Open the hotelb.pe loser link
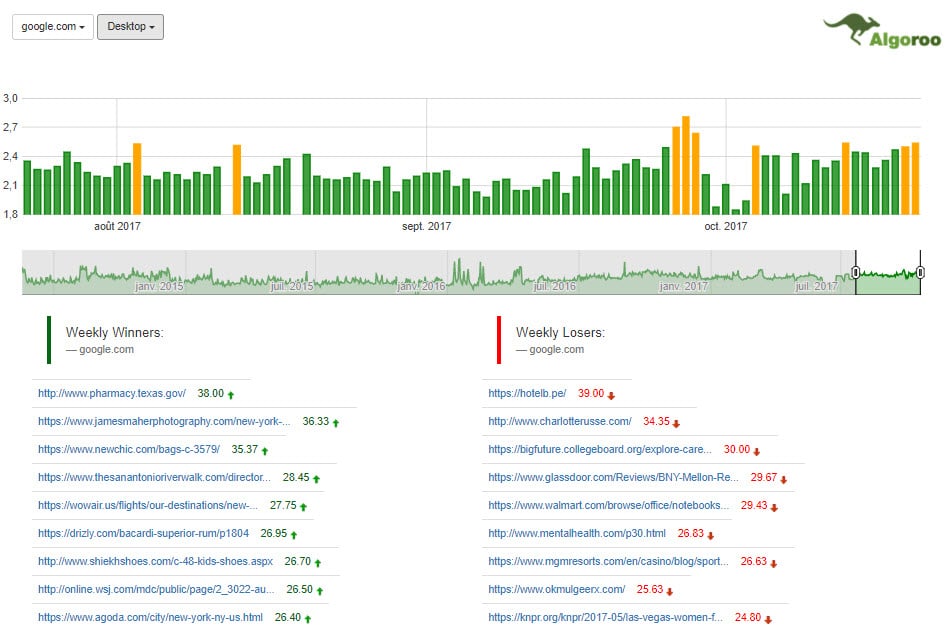 coord(527,393)
